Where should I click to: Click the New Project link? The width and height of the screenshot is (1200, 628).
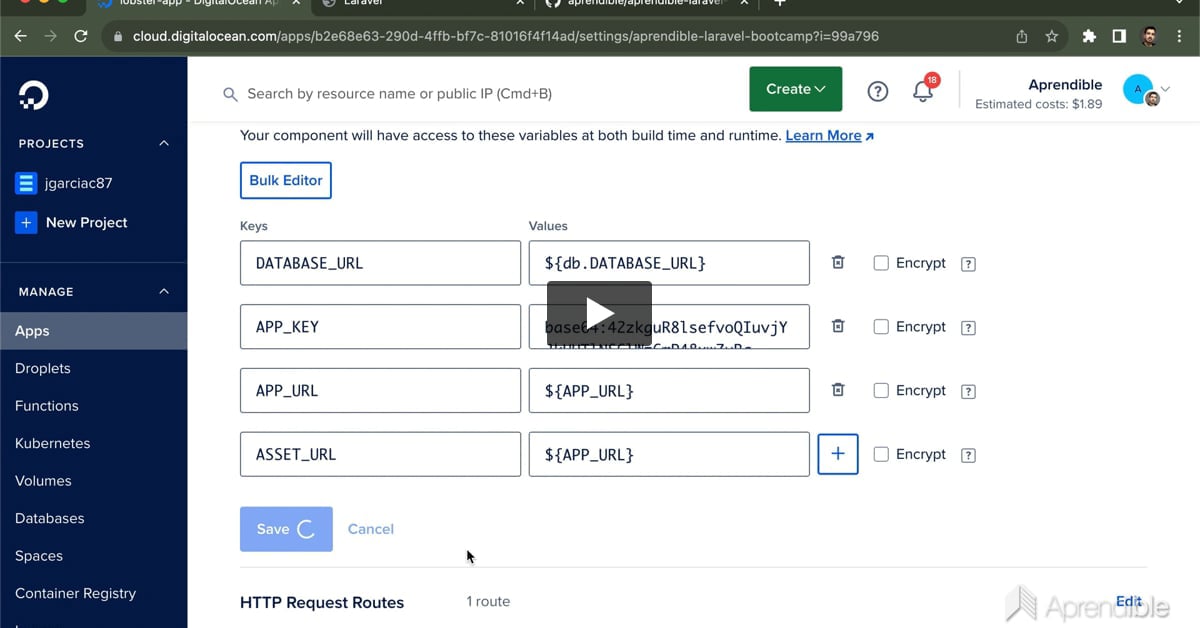tap(87, 222)
